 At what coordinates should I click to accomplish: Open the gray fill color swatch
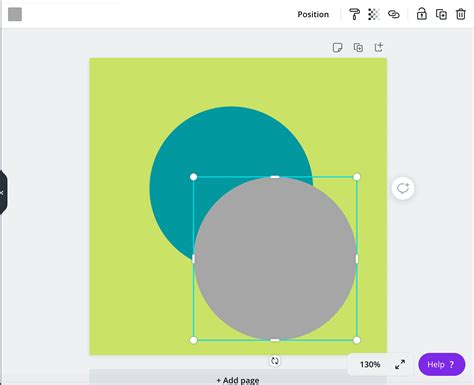coord(15,14)
